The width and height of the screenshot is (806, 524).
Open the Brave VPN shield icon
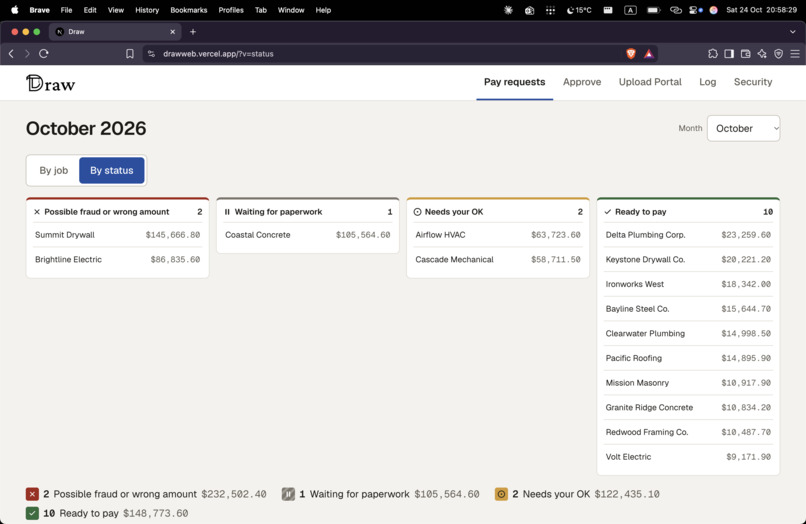coord(778,53)
